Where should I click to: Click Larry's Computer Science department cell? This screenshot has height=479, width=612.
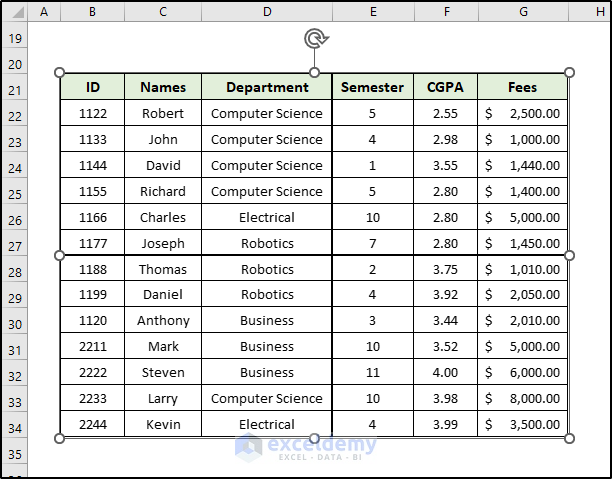[267, 398]
